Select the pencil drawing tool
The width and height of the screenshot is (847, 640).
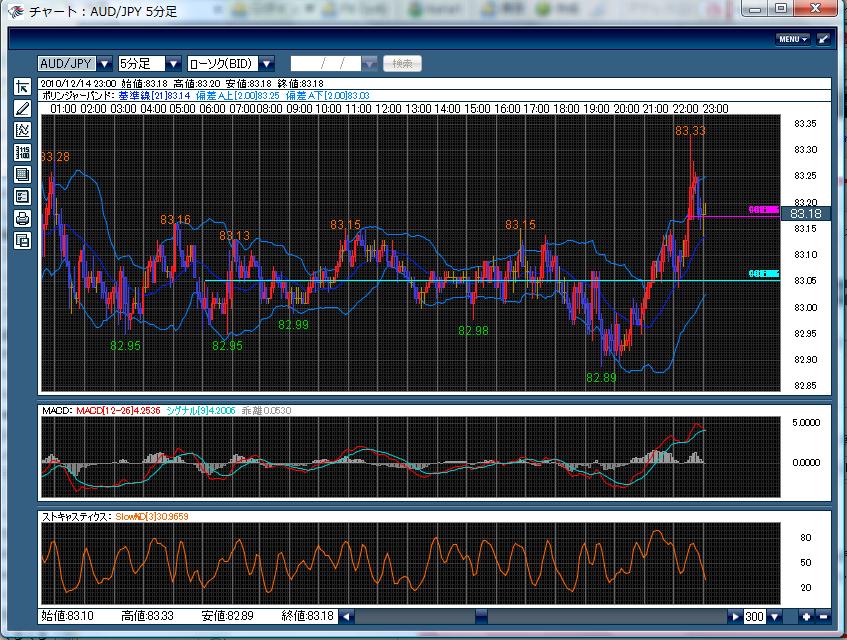point(22,109)
